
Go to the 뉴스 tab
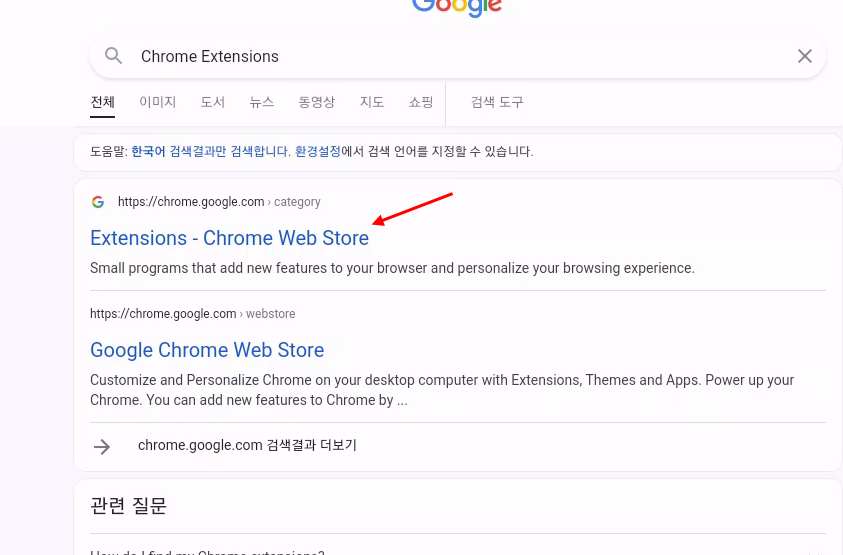[x=262, y=102]
